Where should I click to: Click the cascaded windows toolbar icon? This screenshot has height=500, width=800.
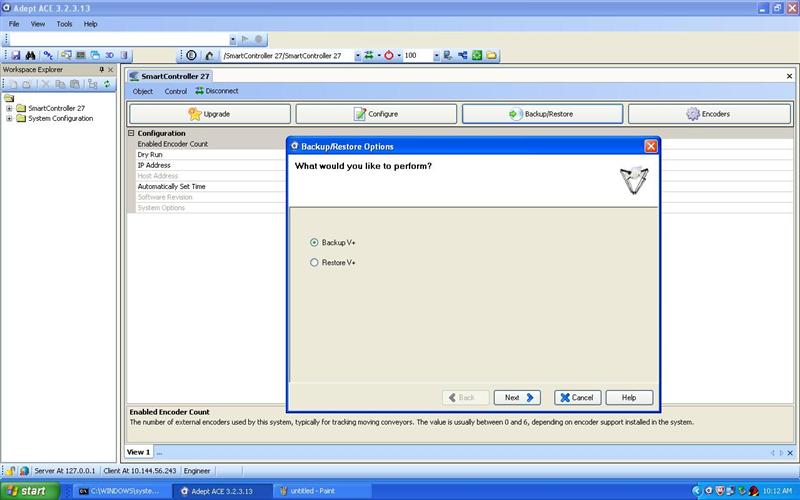click(95, 55)
